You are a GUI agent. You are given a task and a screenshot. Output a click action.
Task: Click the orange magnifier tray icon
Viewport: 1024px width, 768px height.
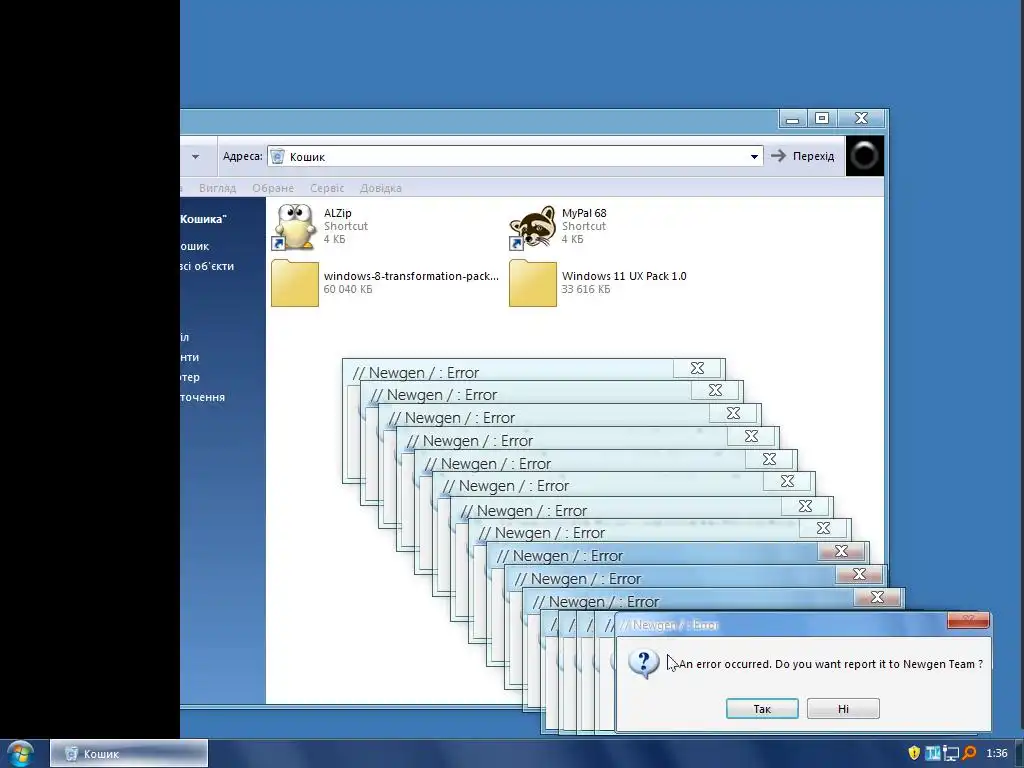coord(969,753)
